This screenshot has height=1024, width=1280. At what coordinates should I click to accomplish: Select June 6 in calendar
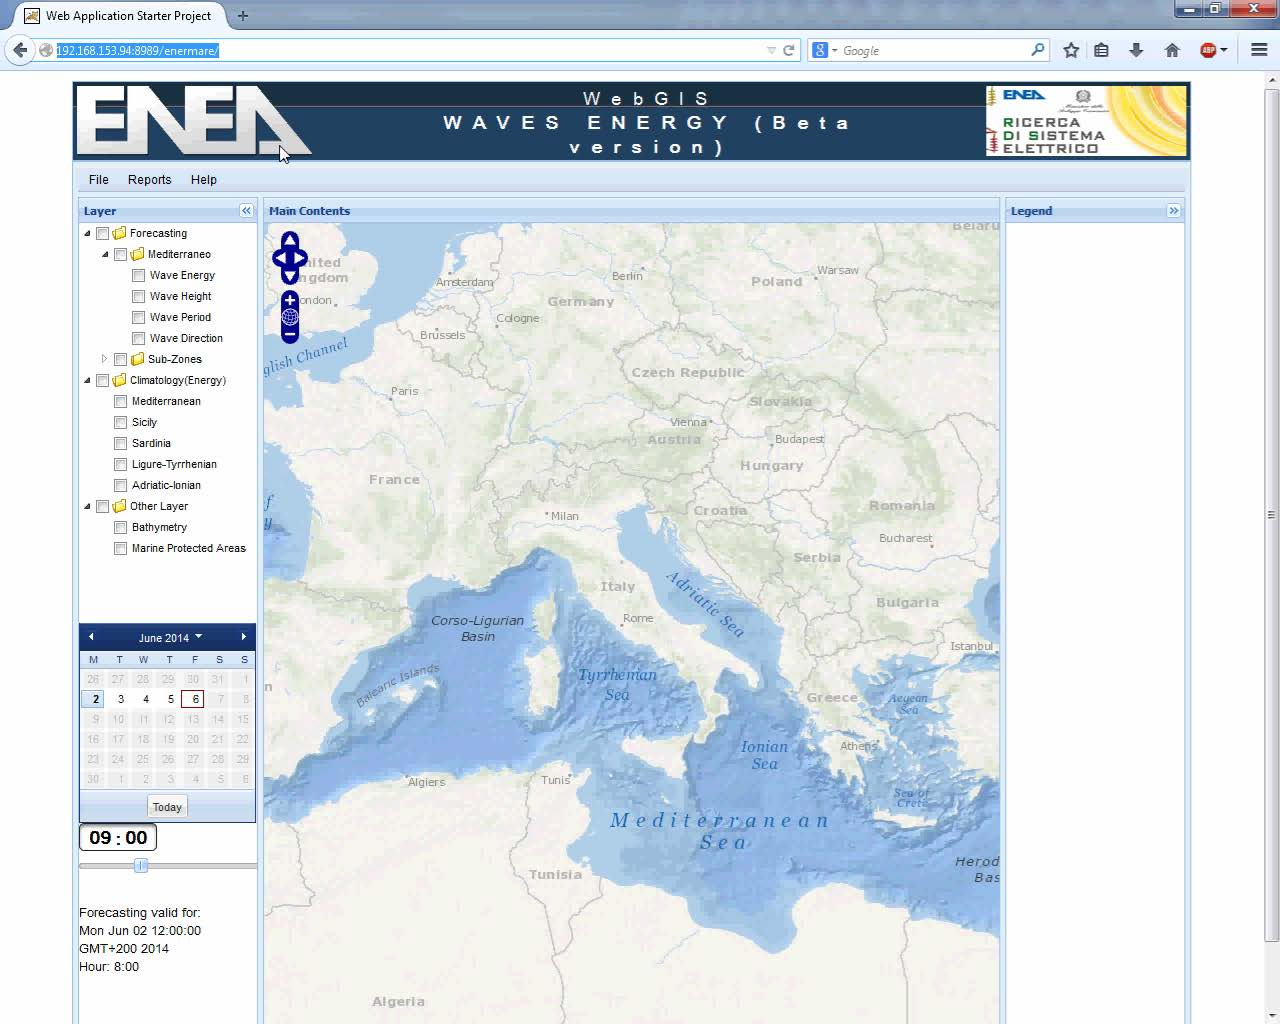[194, 699]
